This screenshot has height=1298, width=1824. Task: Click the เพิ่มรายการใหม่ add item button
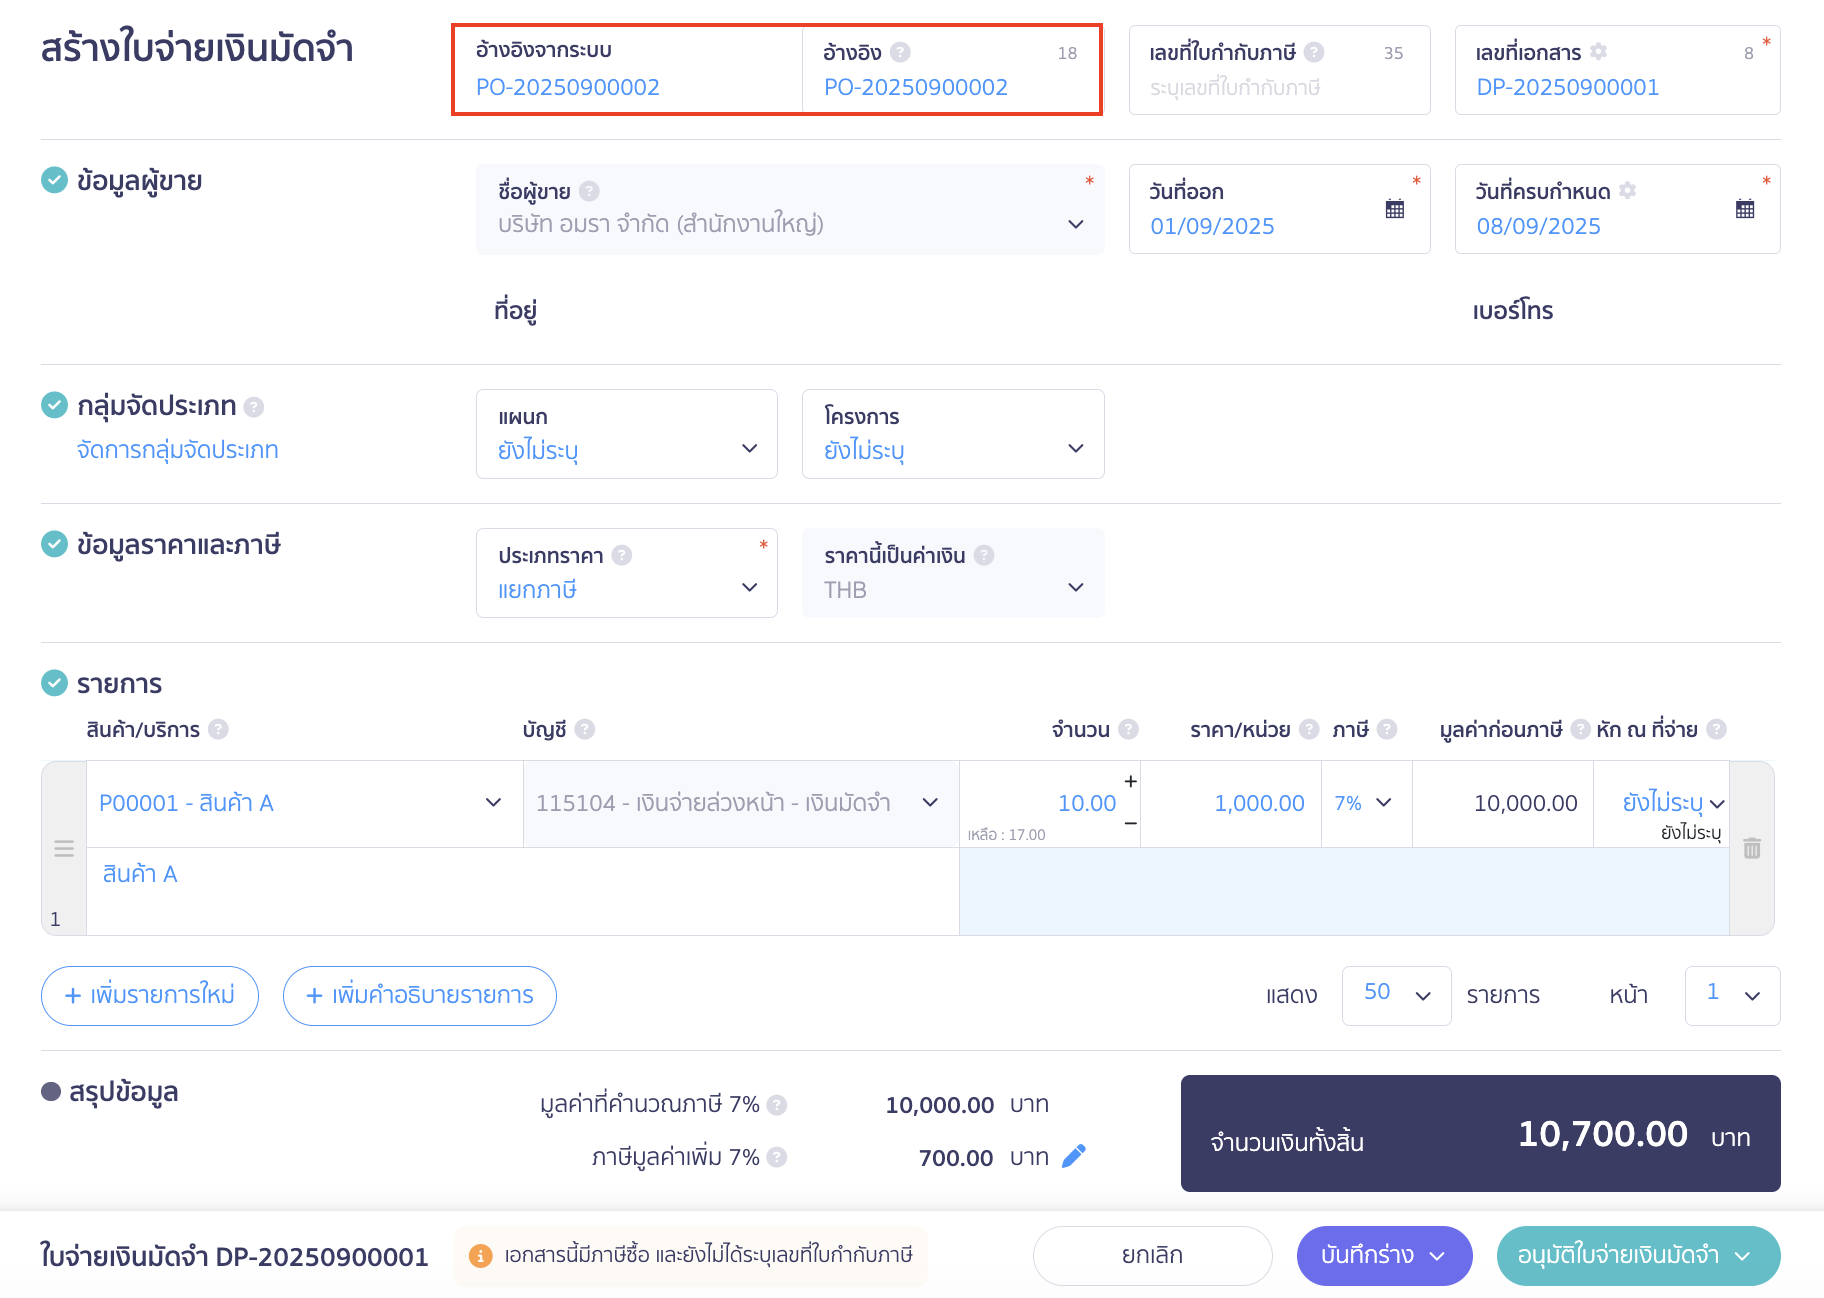(x=150, y=995)
